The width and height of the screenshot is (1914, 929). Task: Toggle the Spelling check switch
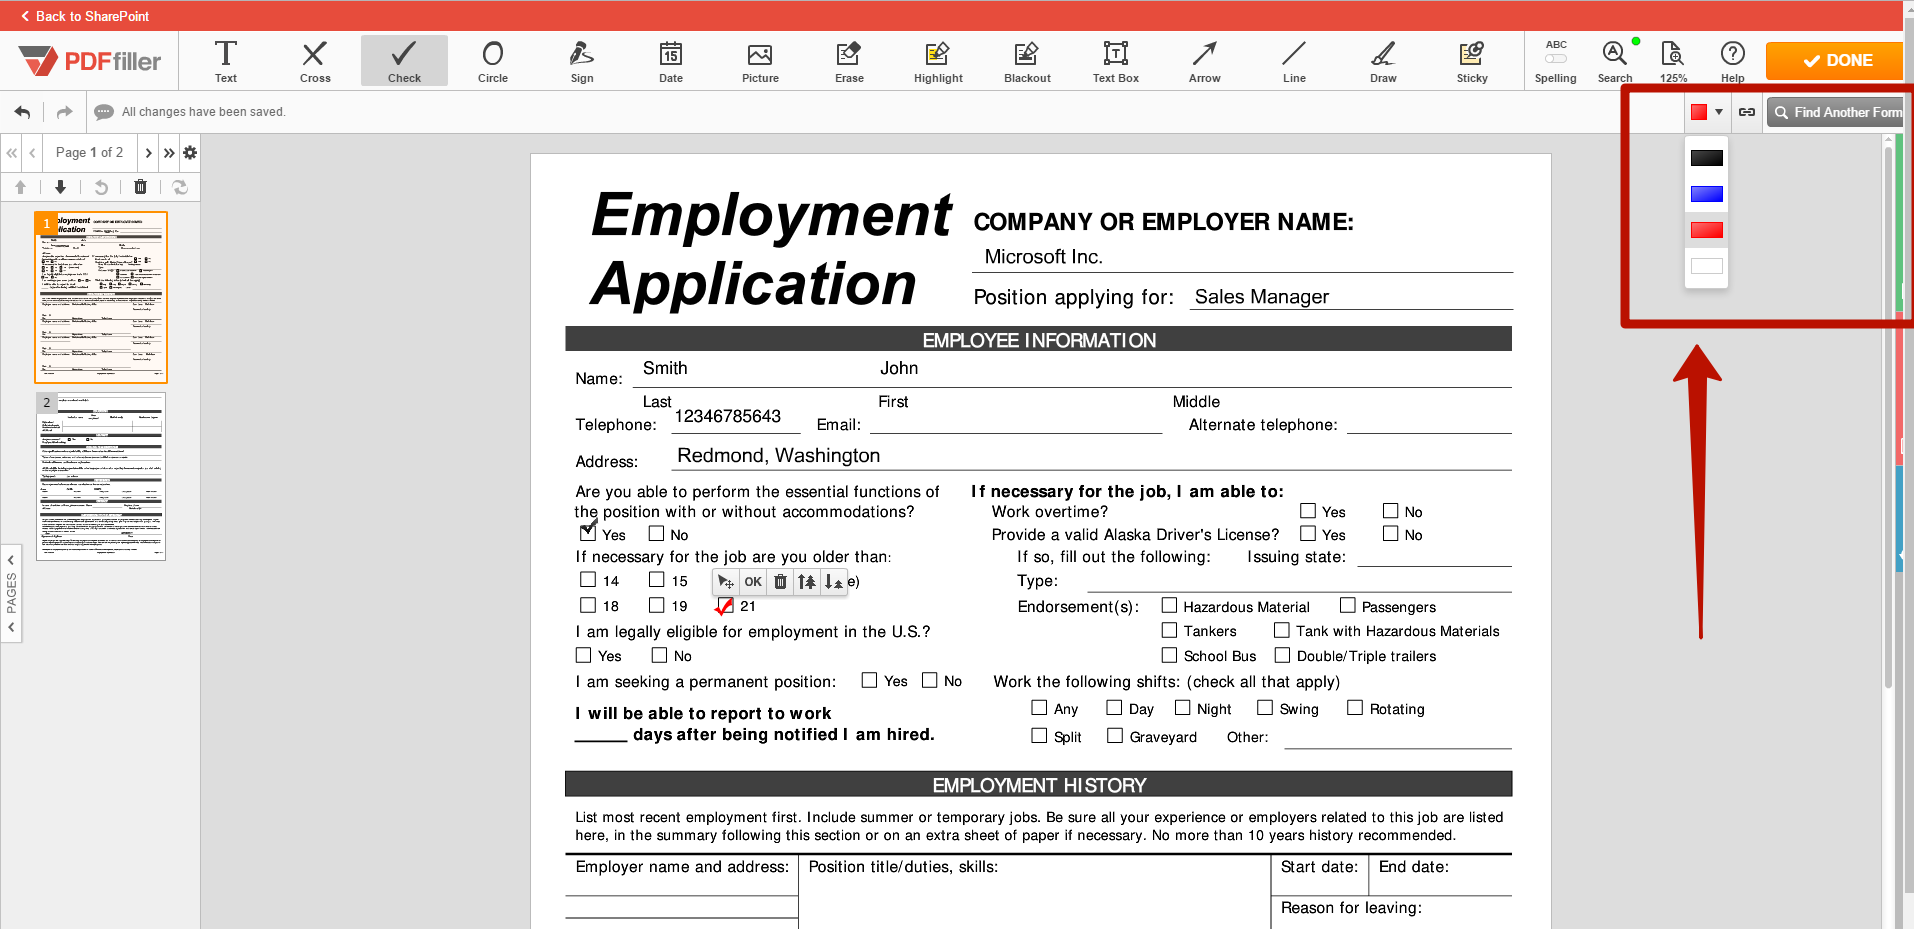[x=1556, y=59]
